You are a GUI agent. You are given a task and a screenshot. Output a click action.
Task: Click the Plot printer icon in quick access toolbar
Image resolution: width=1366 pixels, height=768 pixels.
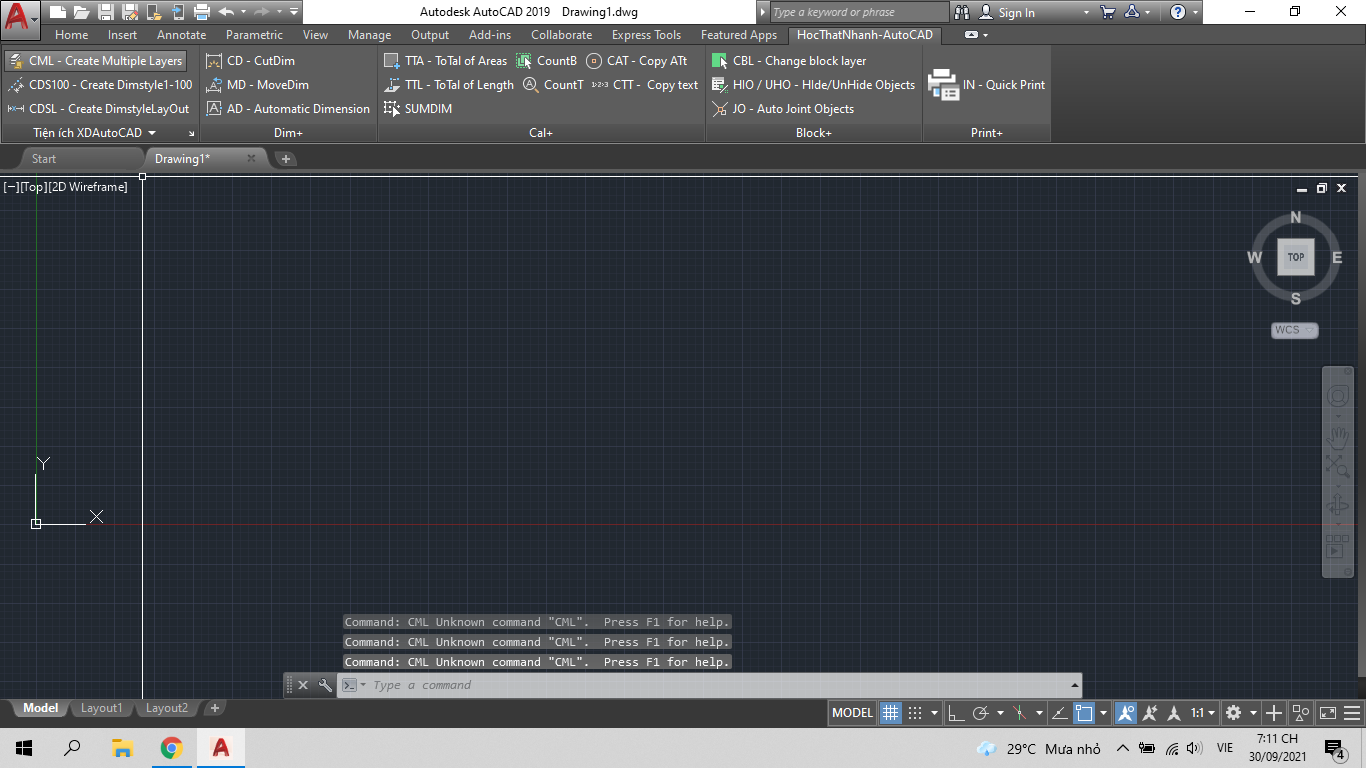(x=201, y=12)
